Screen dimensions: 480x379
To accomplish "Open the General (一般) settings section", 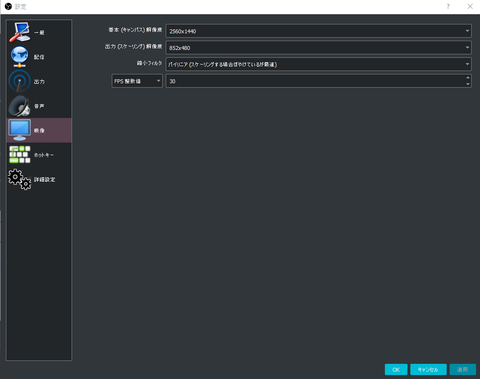I will click(39, 32).
